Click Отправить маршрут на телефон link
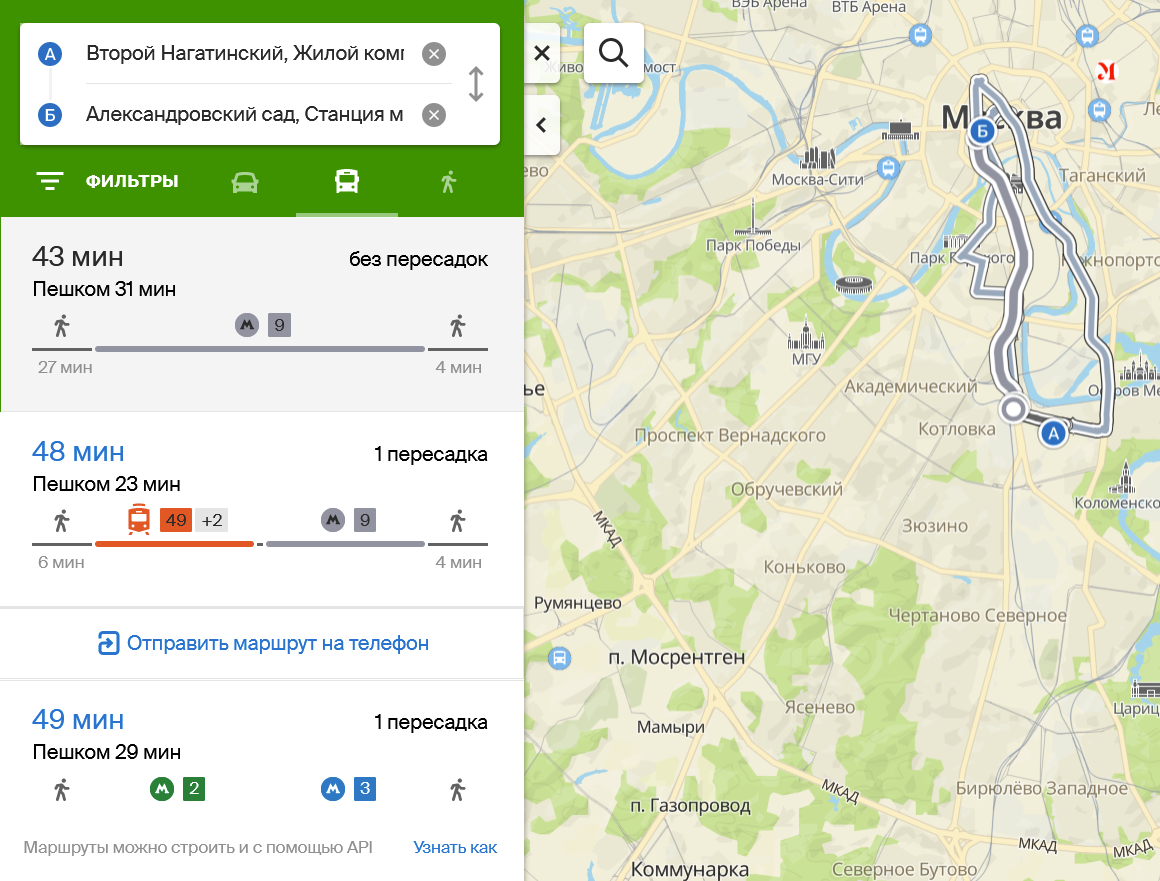Screen dimensions: 1160x881 pyautogui.click(x=263, y=644)
